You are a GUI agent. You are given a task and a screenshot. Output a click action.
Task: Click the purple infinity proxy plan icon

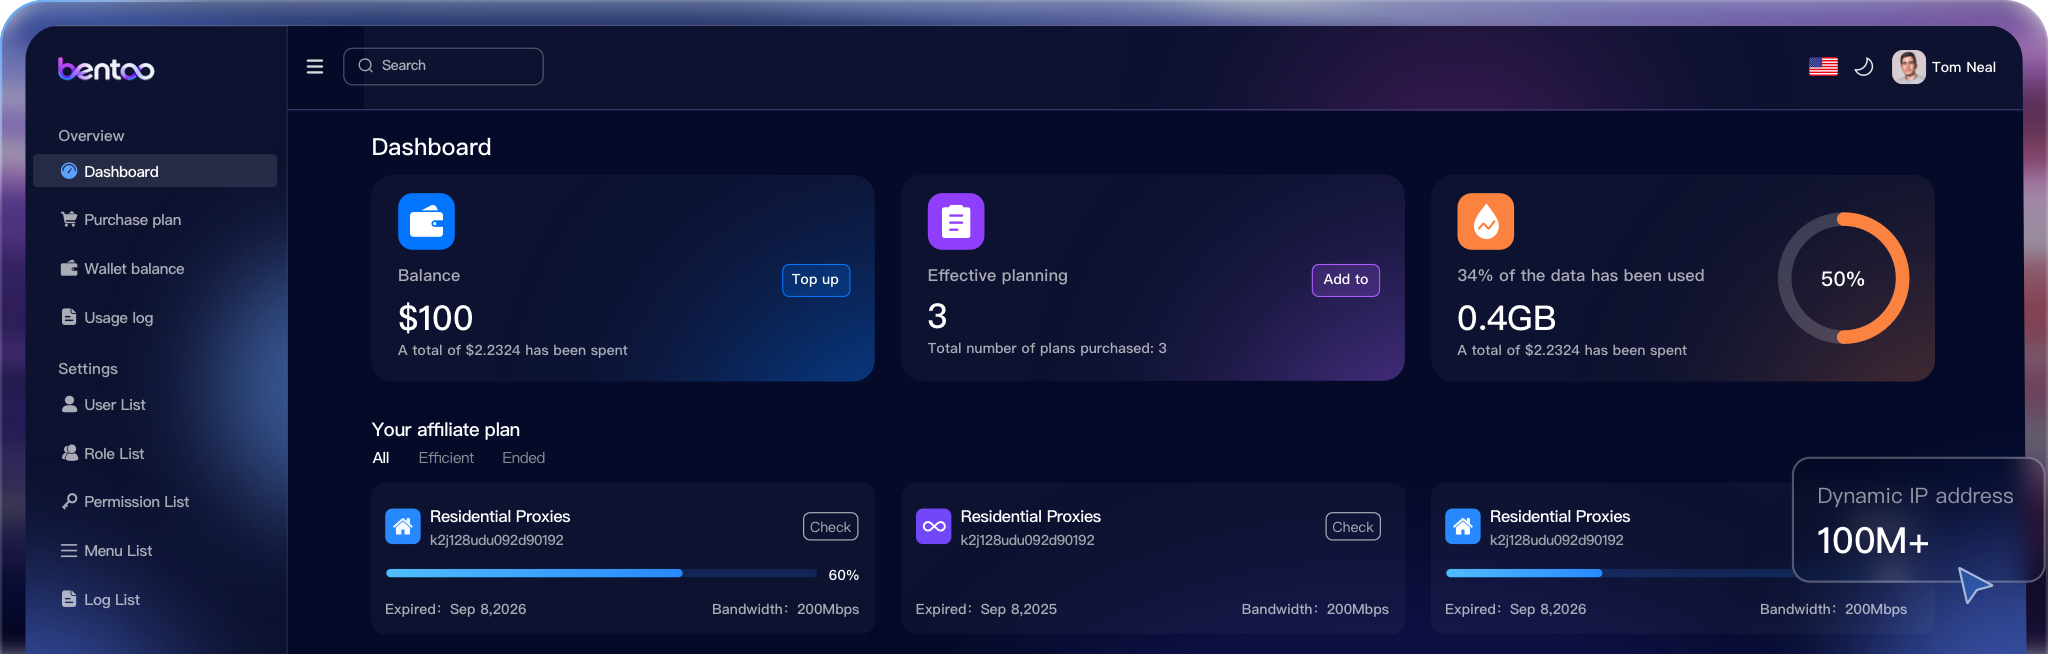point(933,526)
